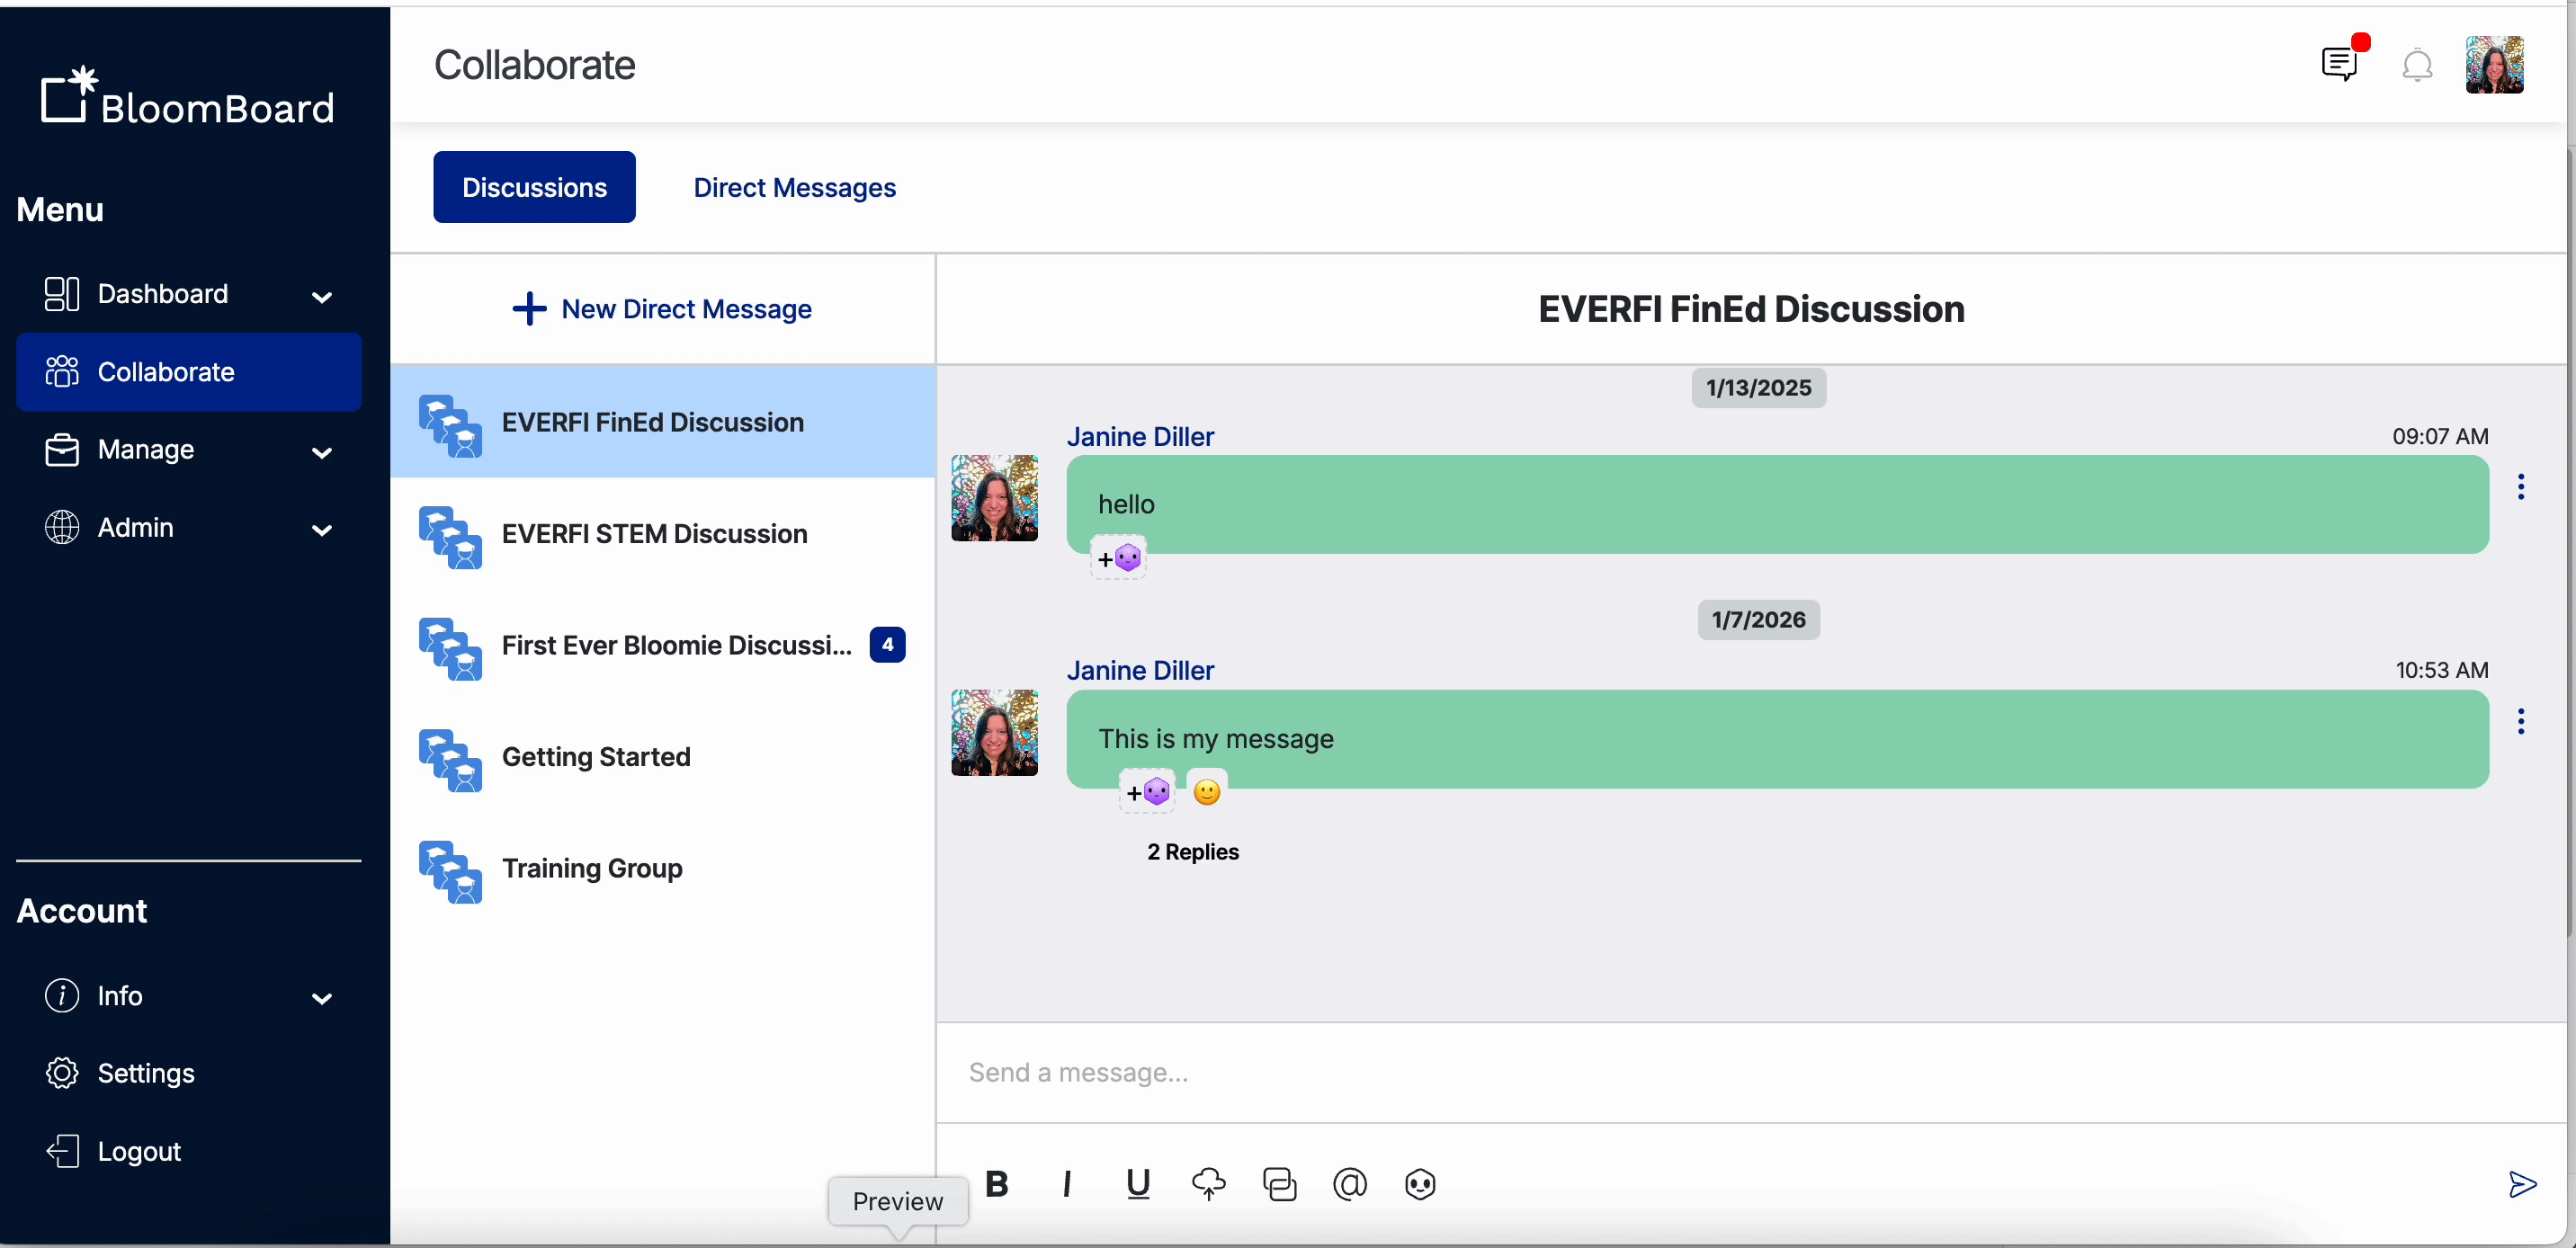Click the 'This is my message' bubble
Screen dimensions: 2576x1248
[x=1777, y=738]
